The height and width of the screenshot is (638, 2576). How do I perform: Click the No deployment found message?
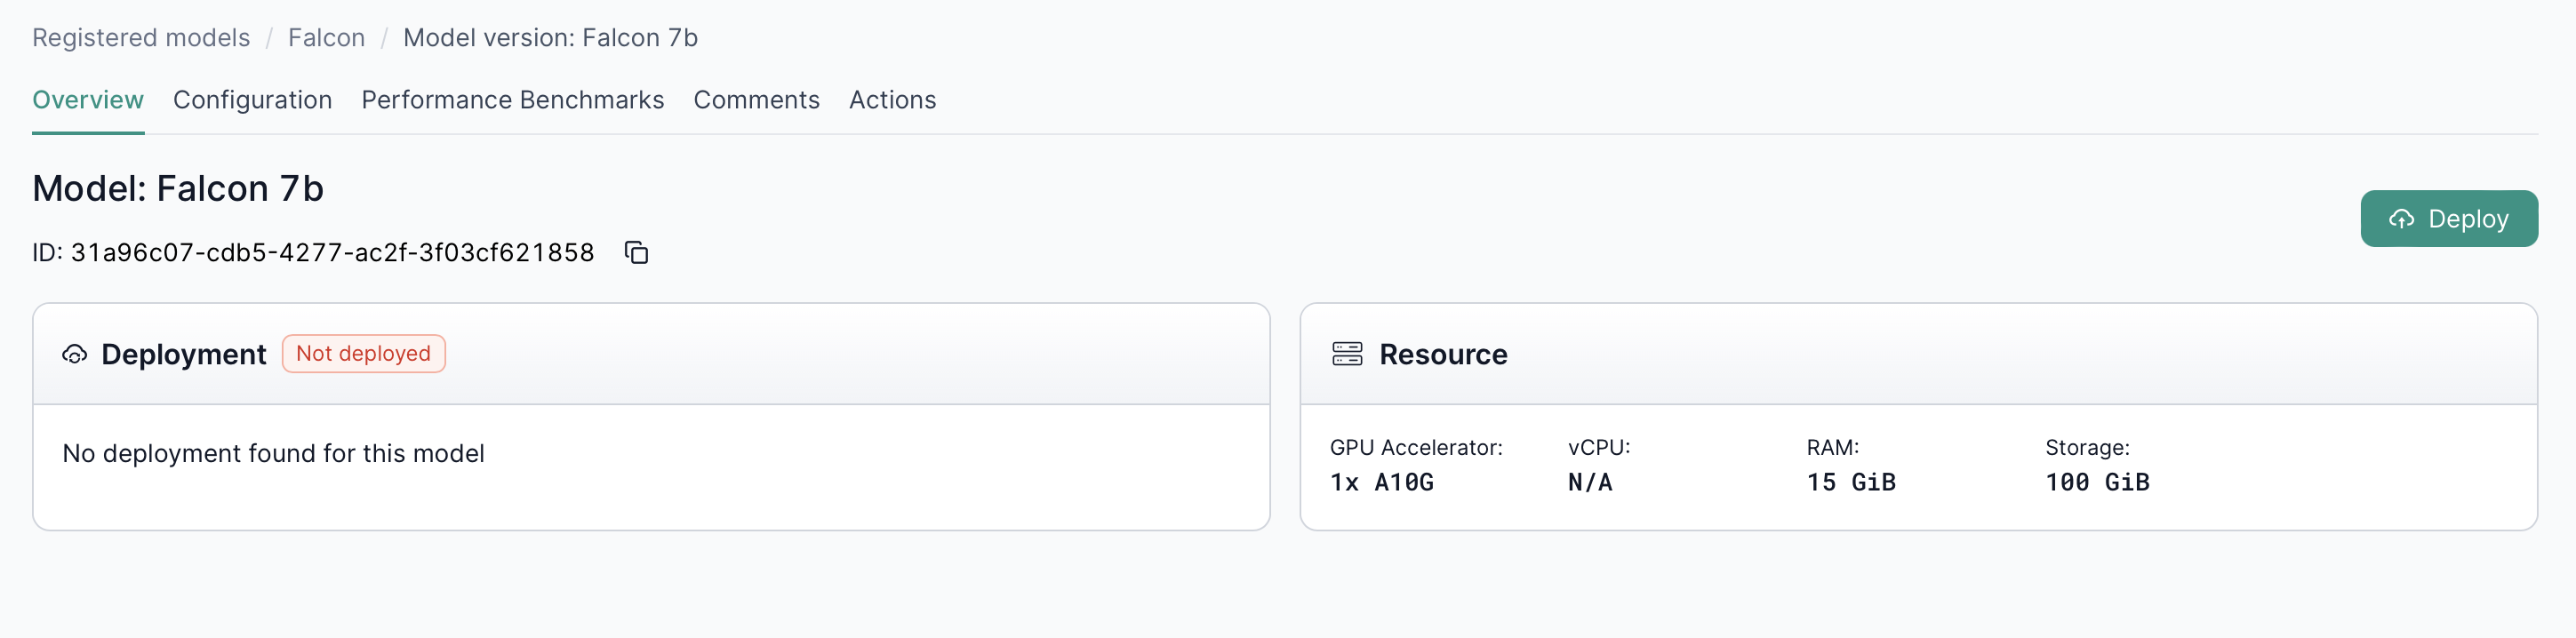tap(273, 454)
